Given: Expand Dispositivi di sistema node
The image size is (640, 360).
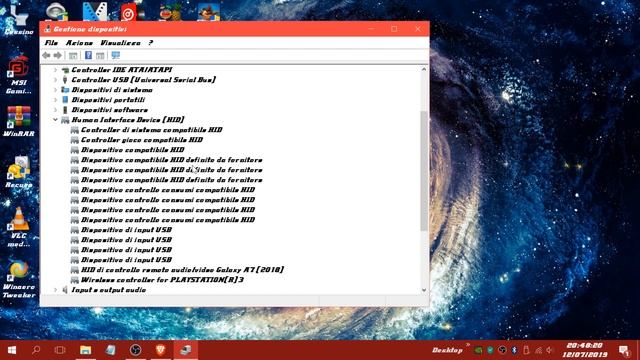Looking at the screenshot, I should point(56,90).
